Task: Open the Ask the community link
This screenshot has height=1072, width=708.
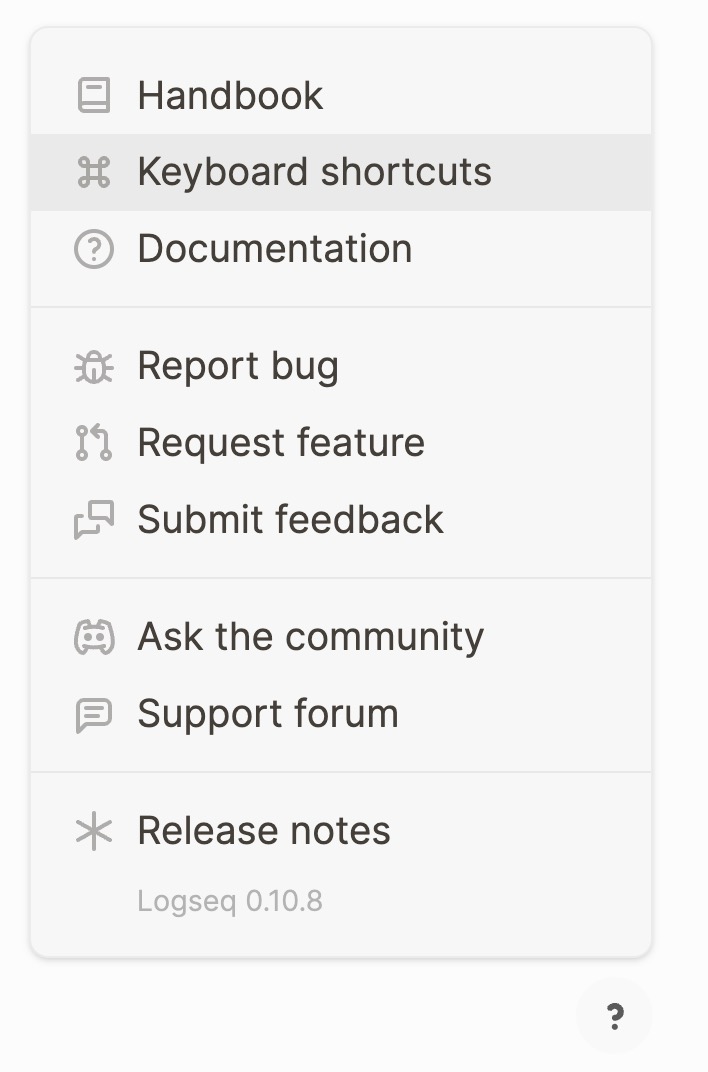Action: (341, 637)
